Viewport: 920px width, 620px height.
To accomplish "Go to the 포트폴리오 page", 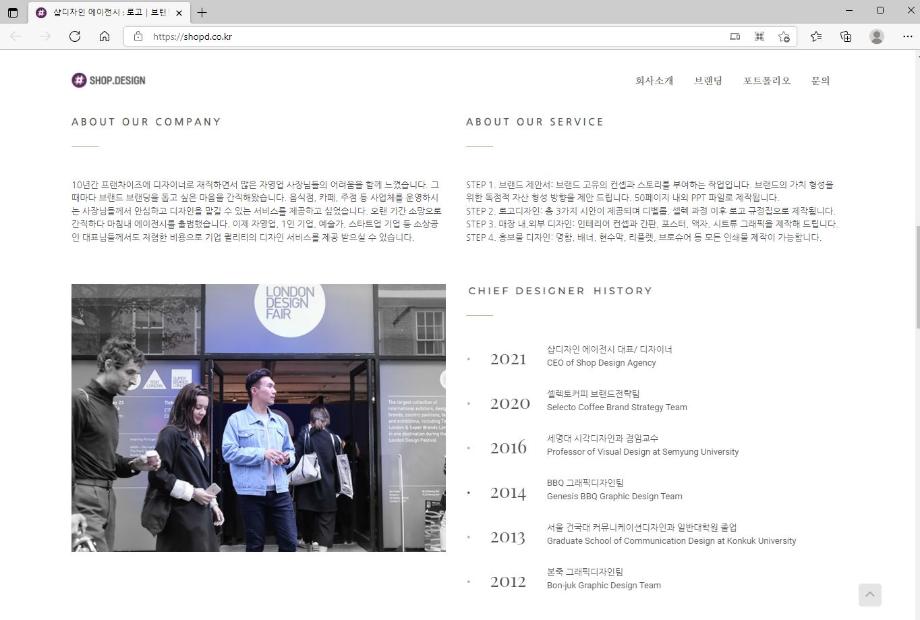I will 766,81.
